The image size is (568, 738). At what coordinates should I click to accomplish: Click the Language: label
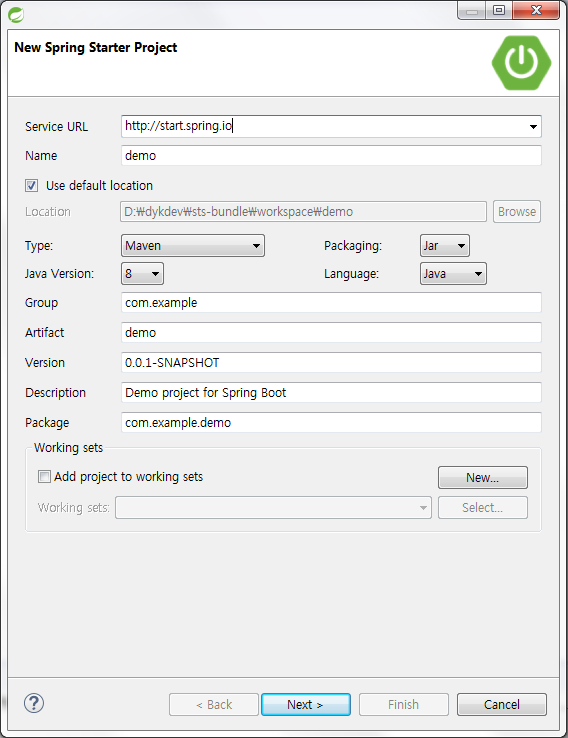352,273
